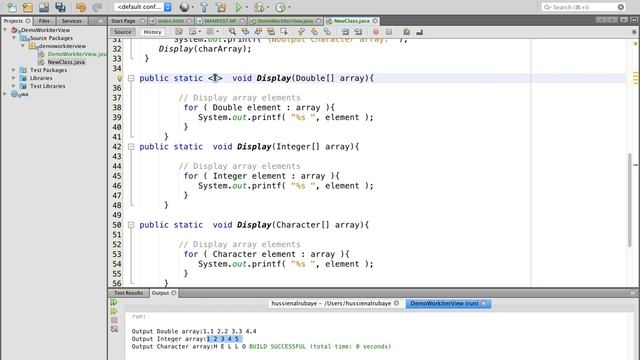Collapse the code fold at line 35
Viewport: 640px width, 360px height.
tap(131, 78)
